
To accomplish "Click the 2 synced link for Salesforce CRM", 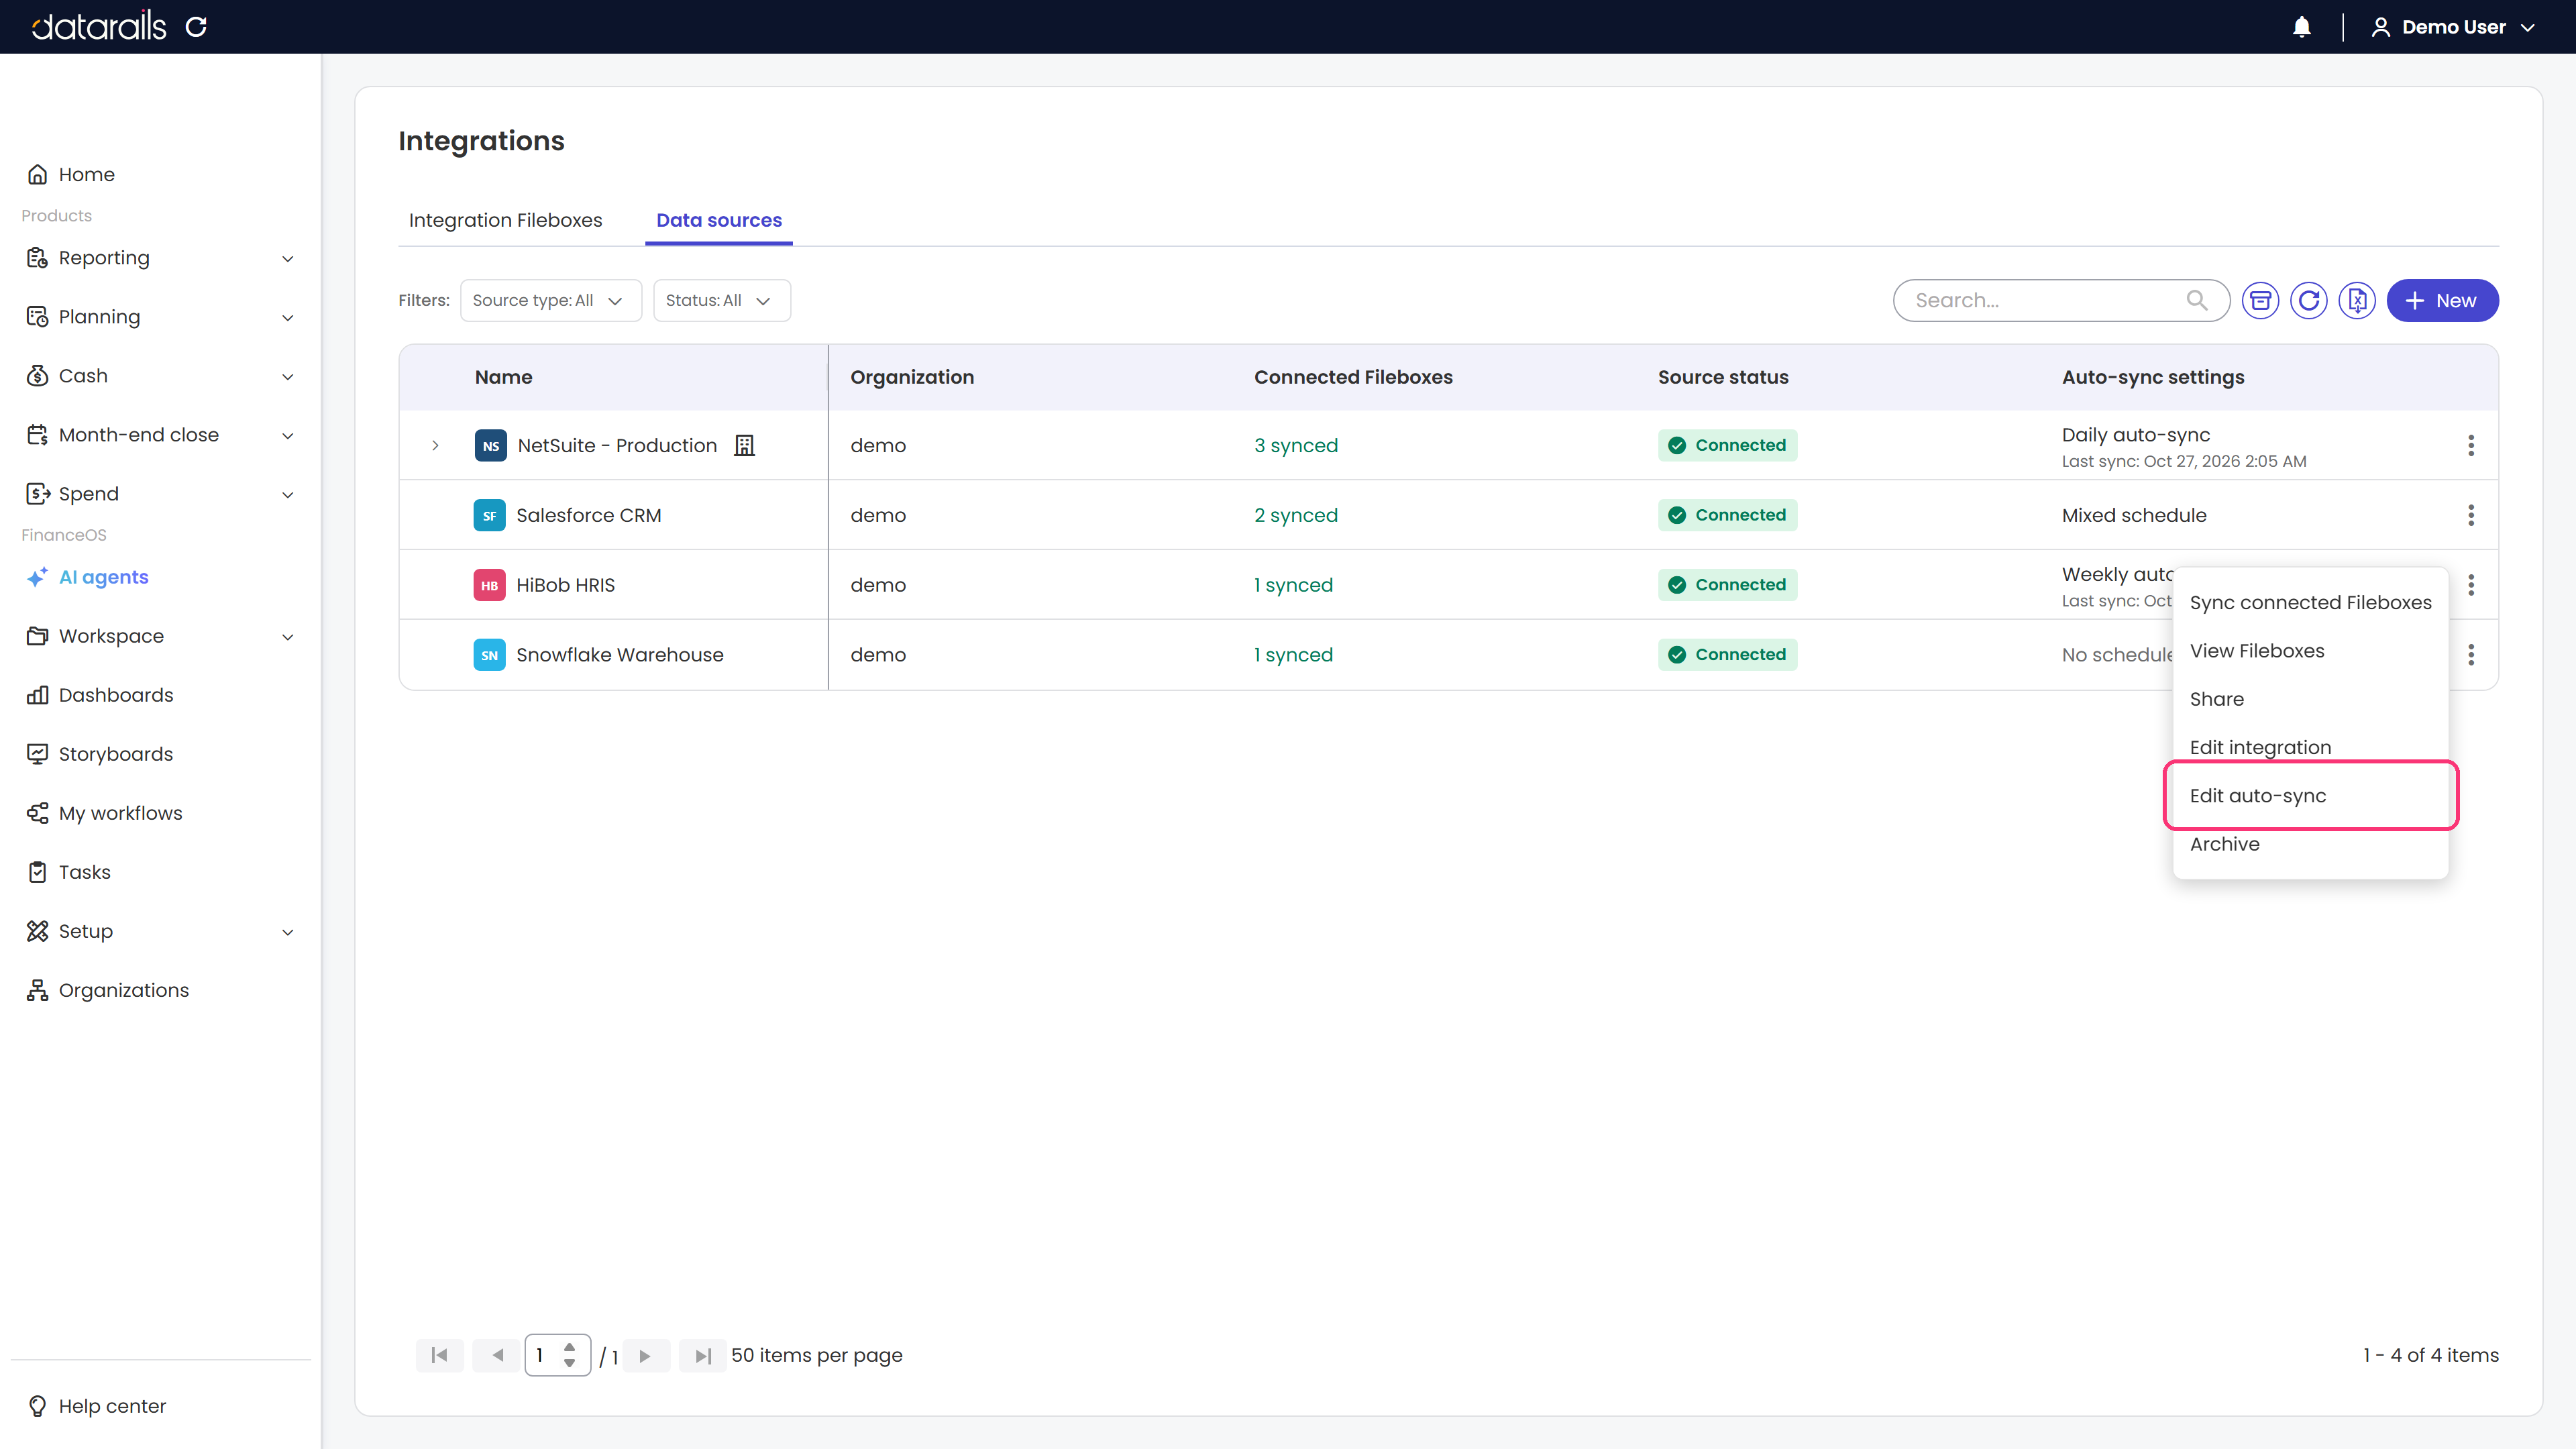I will point(1296,515).
